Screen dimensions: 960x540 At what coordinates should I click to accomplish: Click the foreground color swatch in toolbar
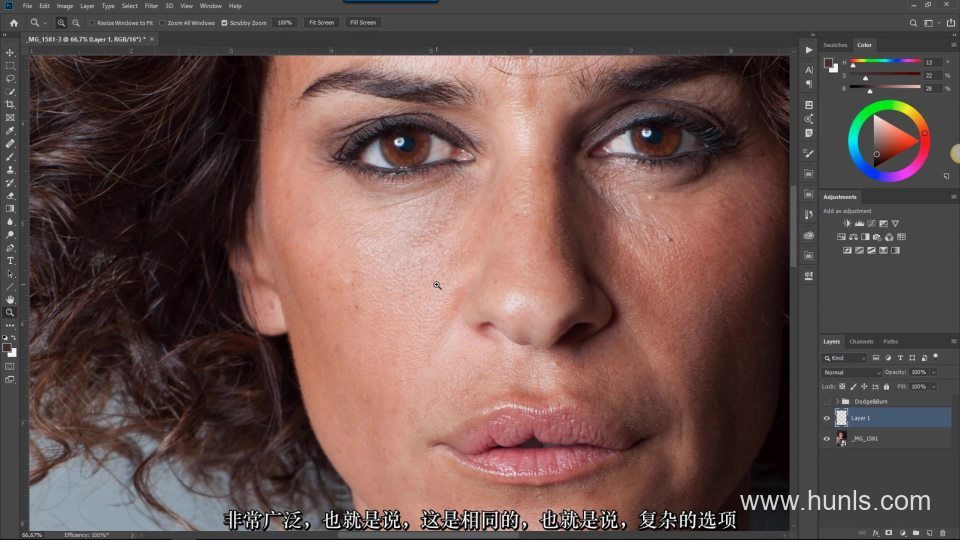(7, 348)
